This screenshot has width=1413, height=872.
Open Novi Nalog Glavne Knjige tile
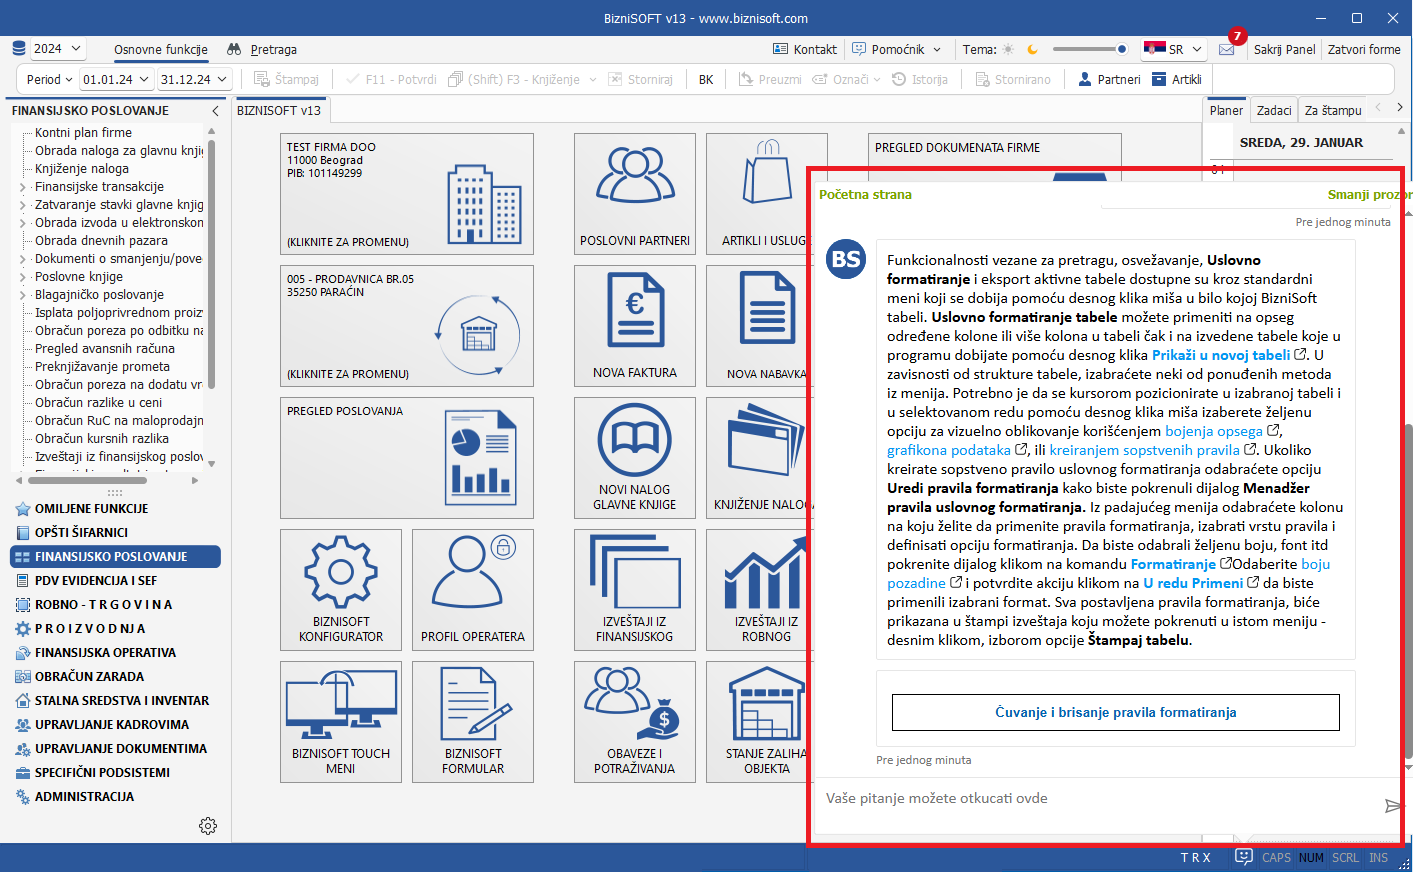coord(634,457)
